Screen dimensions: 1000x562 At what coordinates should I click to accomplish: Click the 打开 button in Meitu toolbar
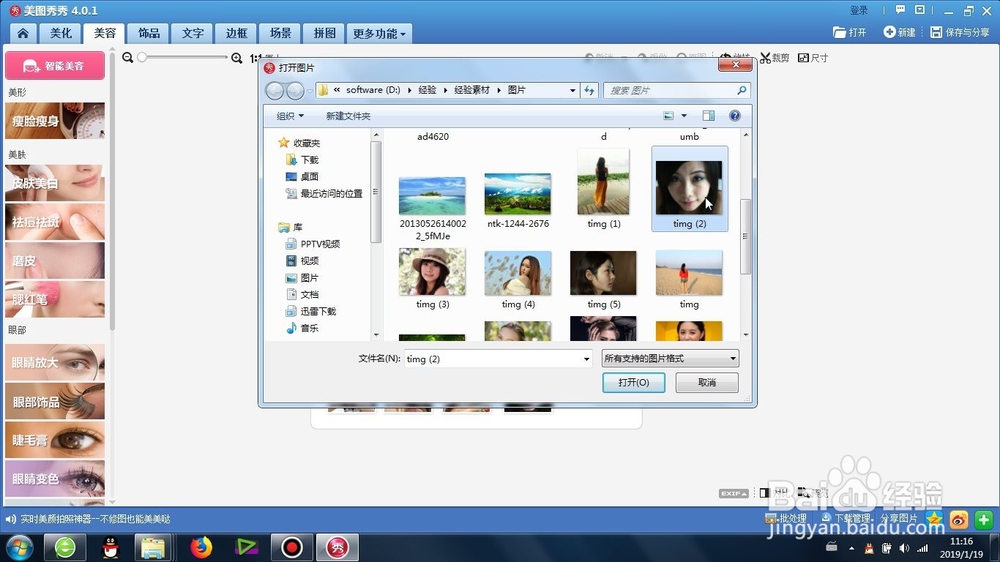pos(849,32)
